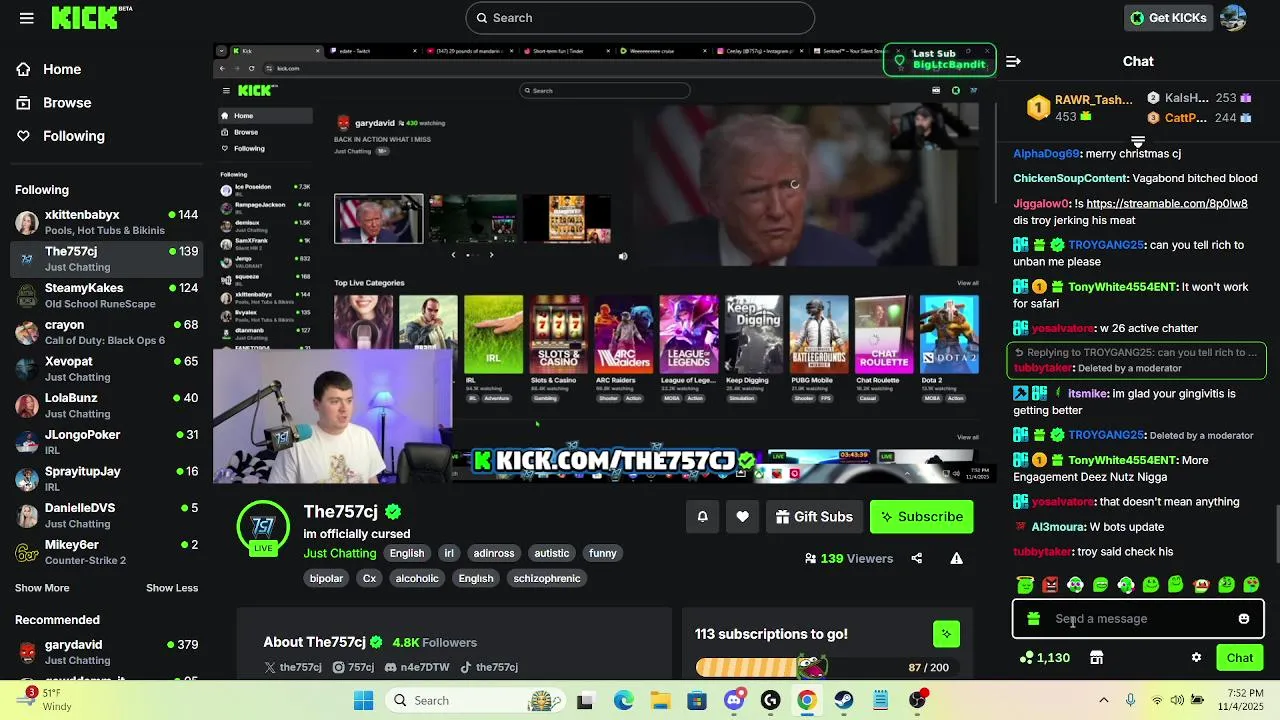The image size is (1280, 720).
Task: Click the live stream video player
Action: pyautogui.click(x=605, y=263)
